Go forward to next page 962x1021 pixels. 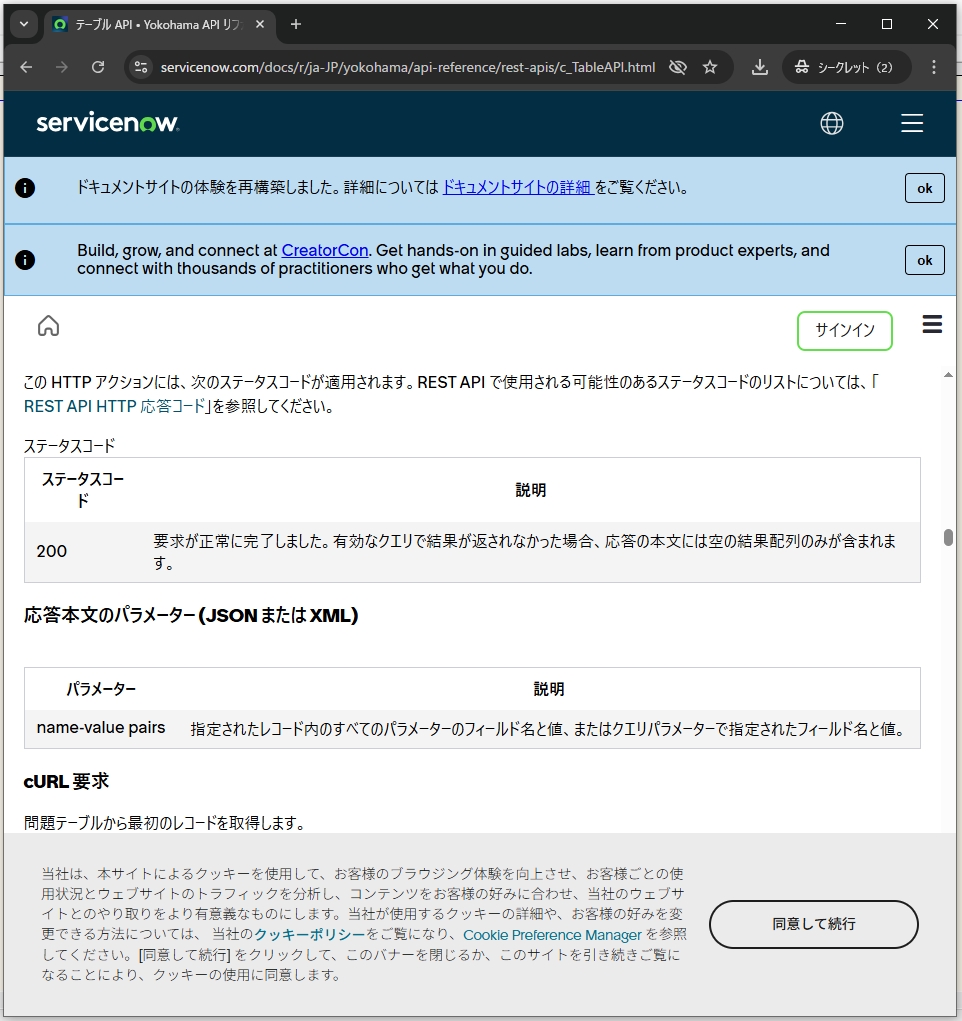point(62,67)
